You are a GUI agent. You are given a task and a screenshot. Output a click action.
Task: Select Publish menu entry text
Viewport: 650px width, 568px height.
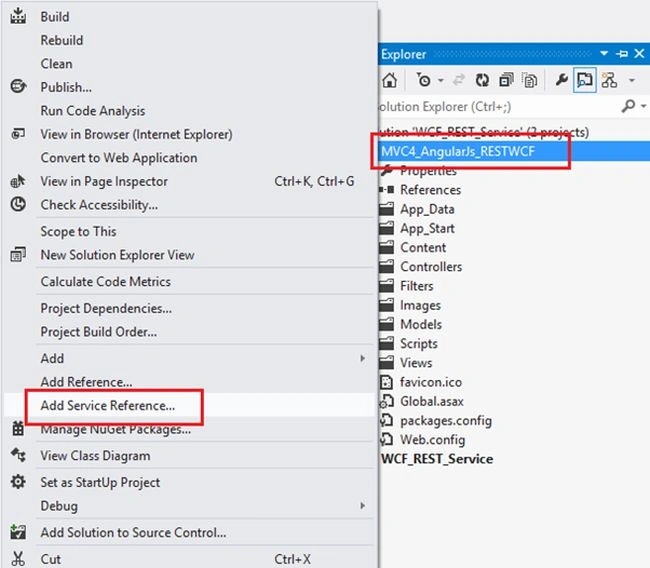tap(66, 87)
